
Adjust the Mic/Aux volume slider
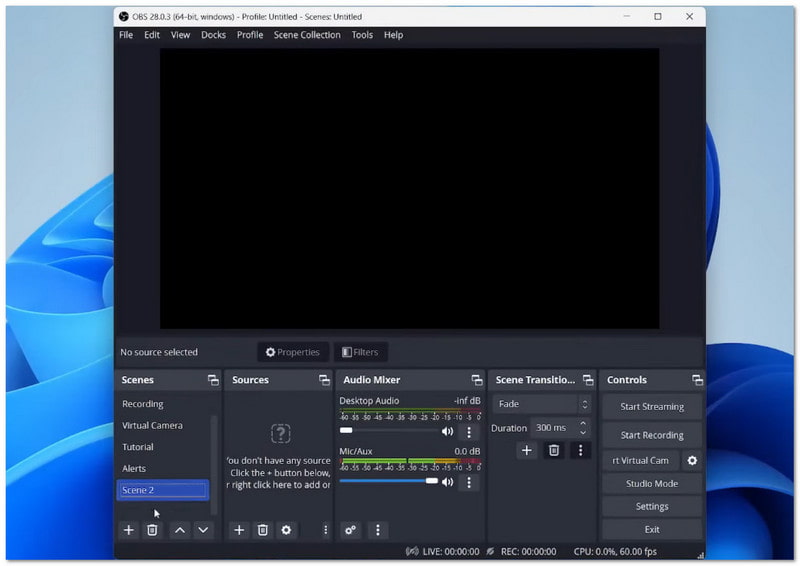click(389, 481)
